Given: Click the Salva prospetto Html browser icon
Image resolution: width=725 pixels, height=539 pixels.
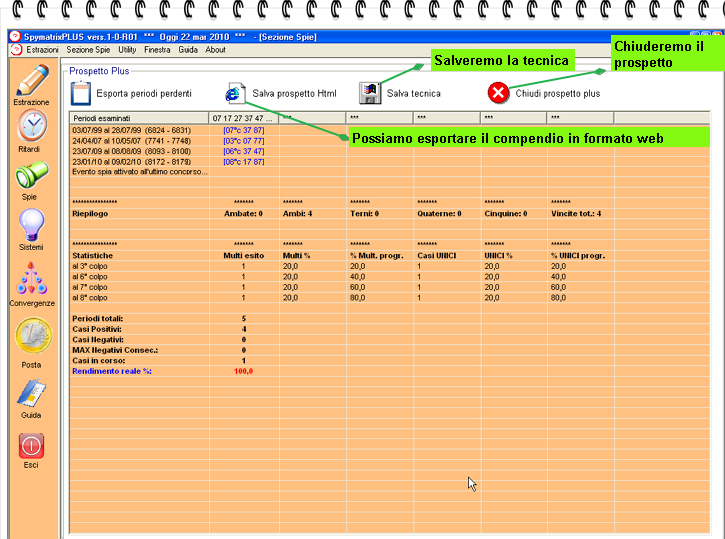Looking at the screenshot, I should (235, 92).
